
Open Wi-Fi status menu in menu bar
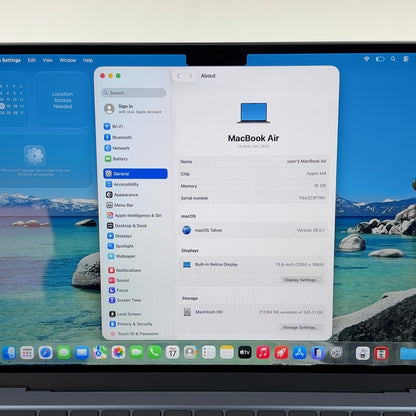(366, 59)
